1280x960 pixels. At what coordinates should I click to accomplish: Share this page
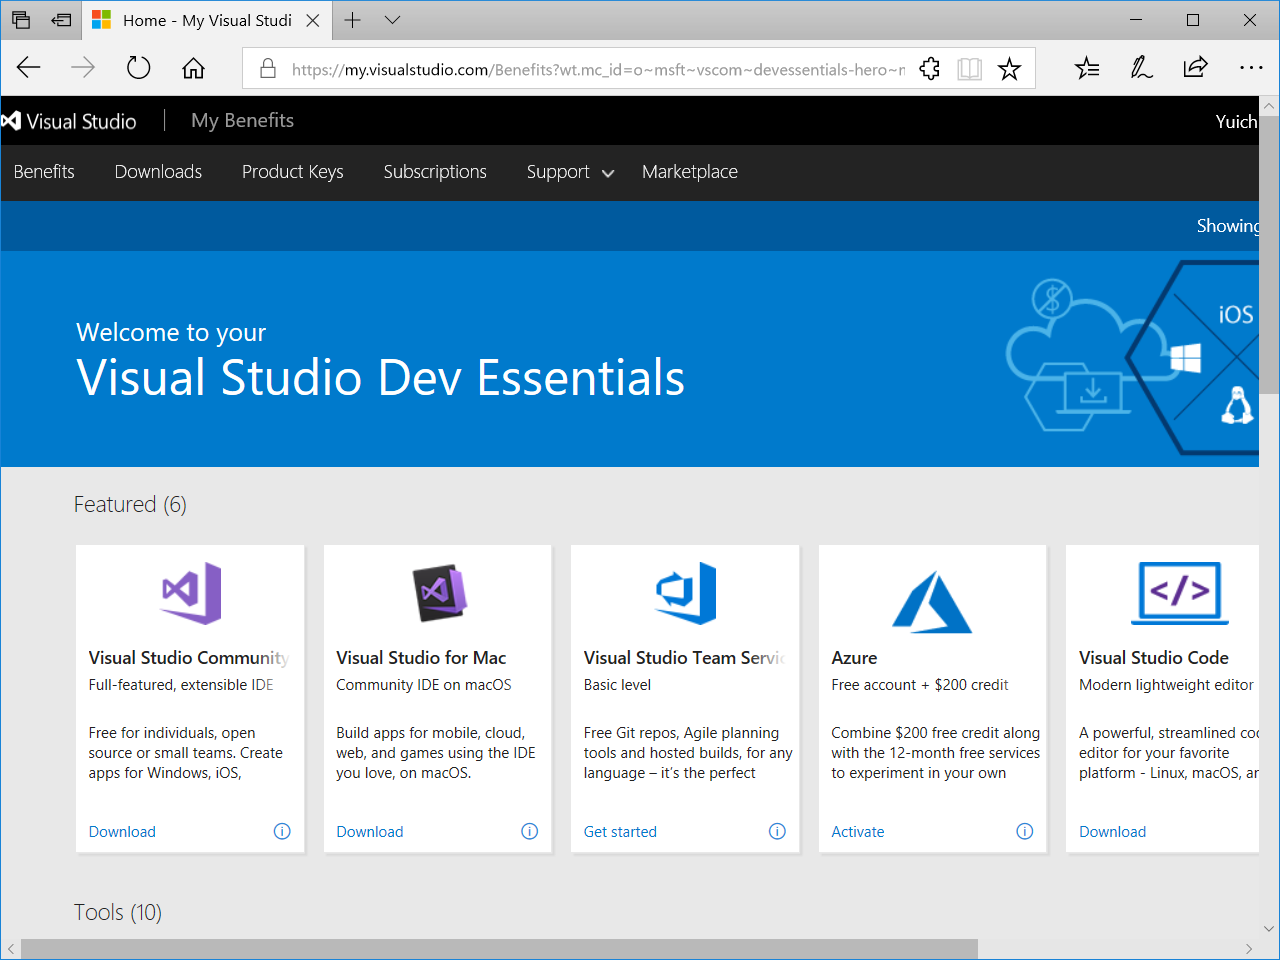pyautogui.click(x=1195, y=68)
